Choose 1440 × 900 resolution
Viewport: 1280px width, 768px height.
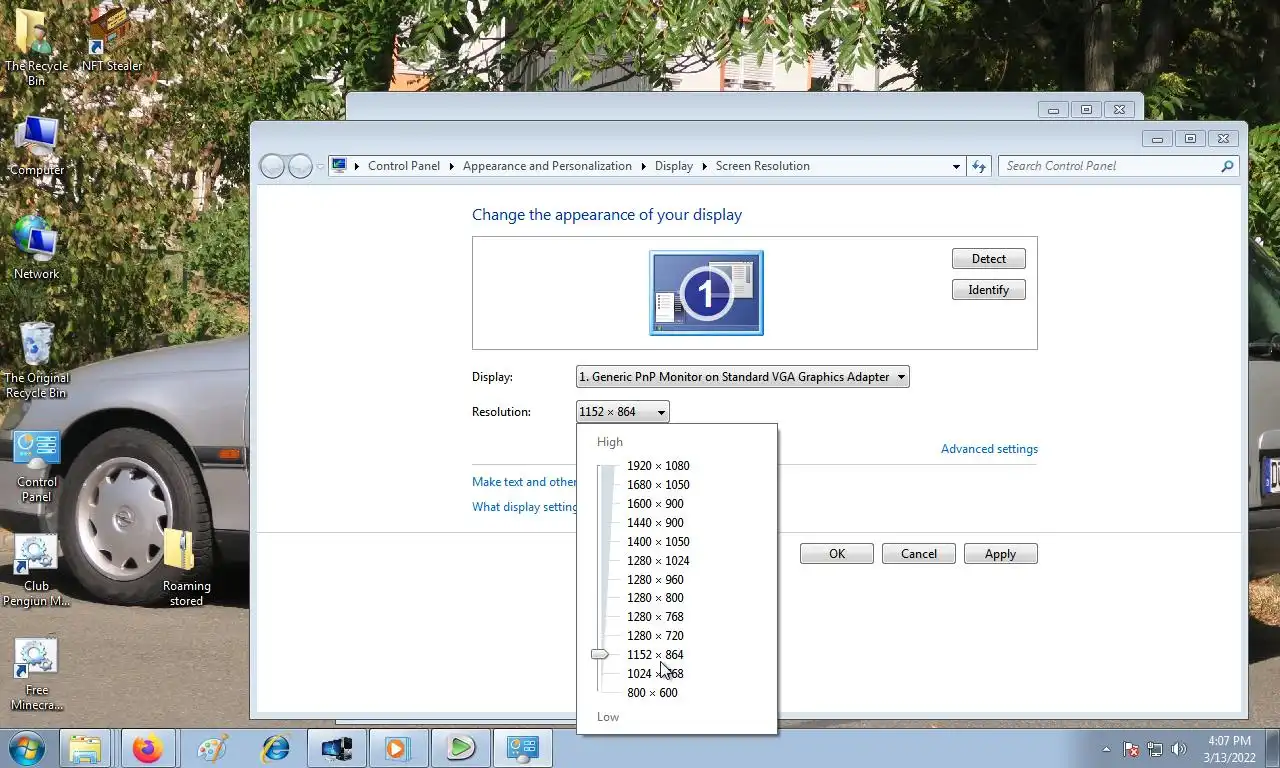tap(655, 523)
